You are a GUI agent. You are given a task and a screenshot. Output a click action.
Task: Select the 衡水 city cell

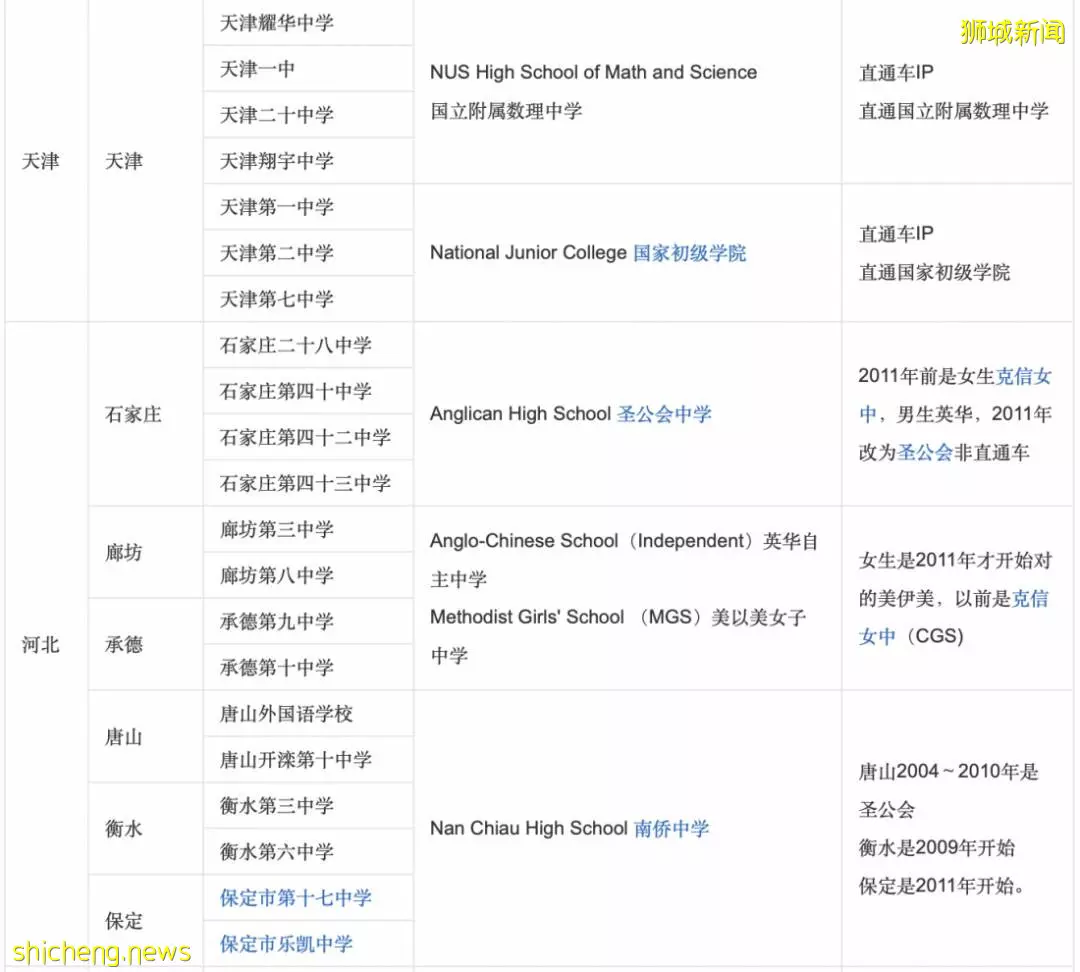tap(146, 829)
